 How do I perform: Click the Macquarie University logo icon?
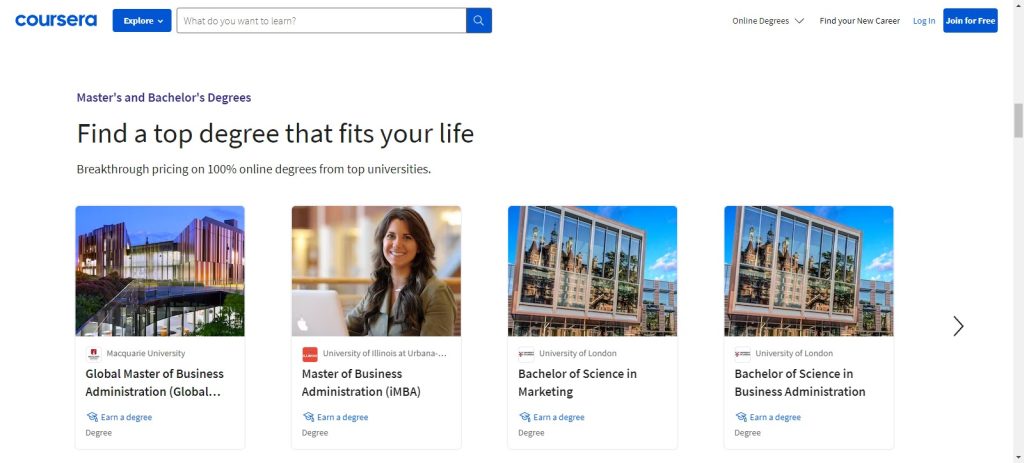93,353
